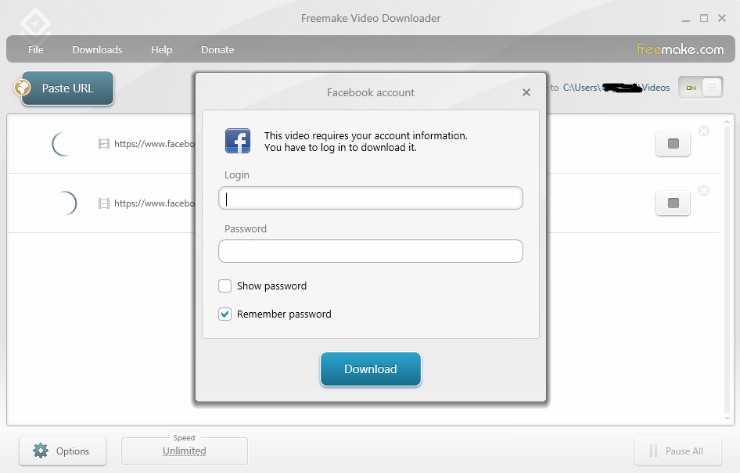
Task: Enable the Show password checkbox
Action: (x=225, y=286)
